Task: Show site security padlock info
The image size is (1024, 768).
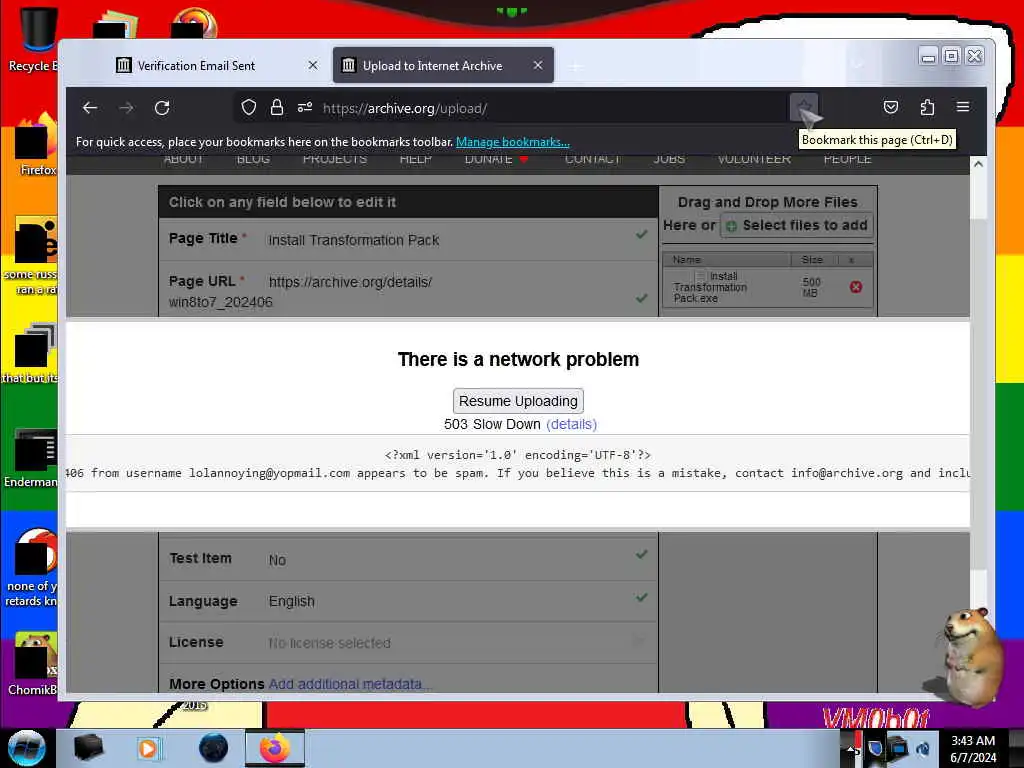Action: point(277,107)
